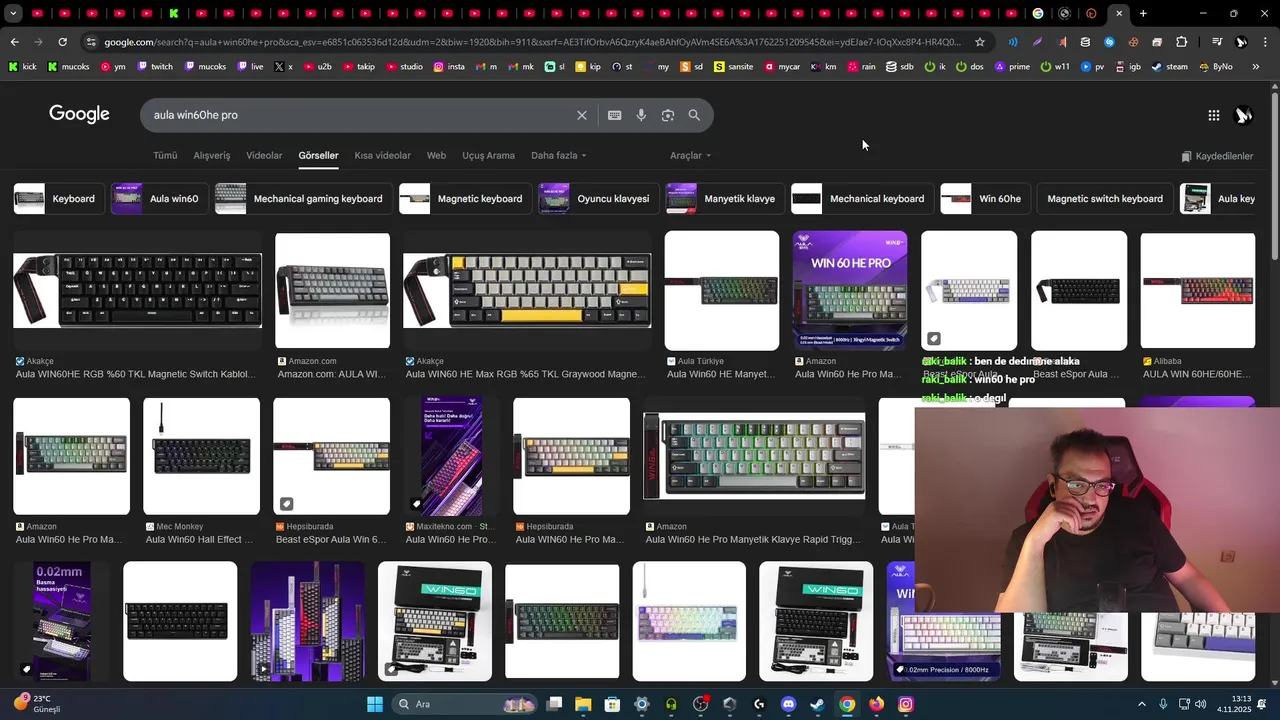
Task: Open the weather widget showing 23°C Güneşli
Action: 38,704
